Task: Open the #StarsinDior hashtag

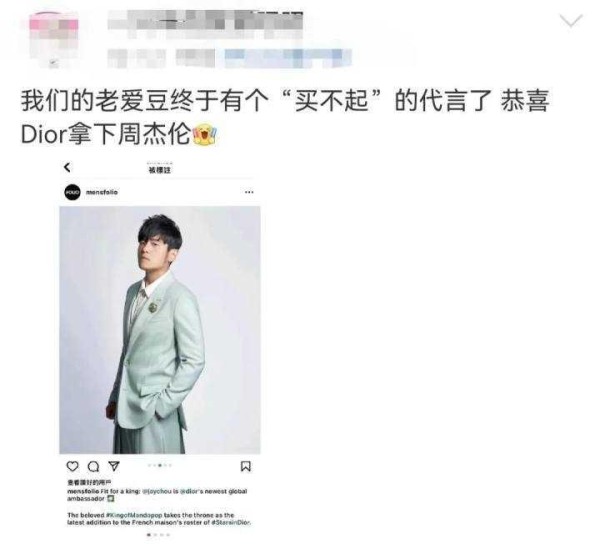Action: click(x=231, y=522)
